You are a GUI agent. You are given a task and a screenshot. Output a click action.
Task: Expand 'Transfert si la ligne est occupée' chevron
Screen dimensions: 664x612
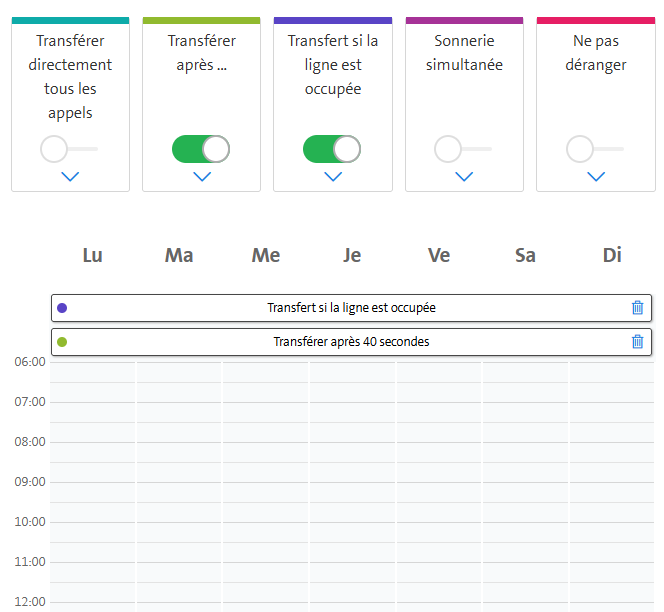333,177
